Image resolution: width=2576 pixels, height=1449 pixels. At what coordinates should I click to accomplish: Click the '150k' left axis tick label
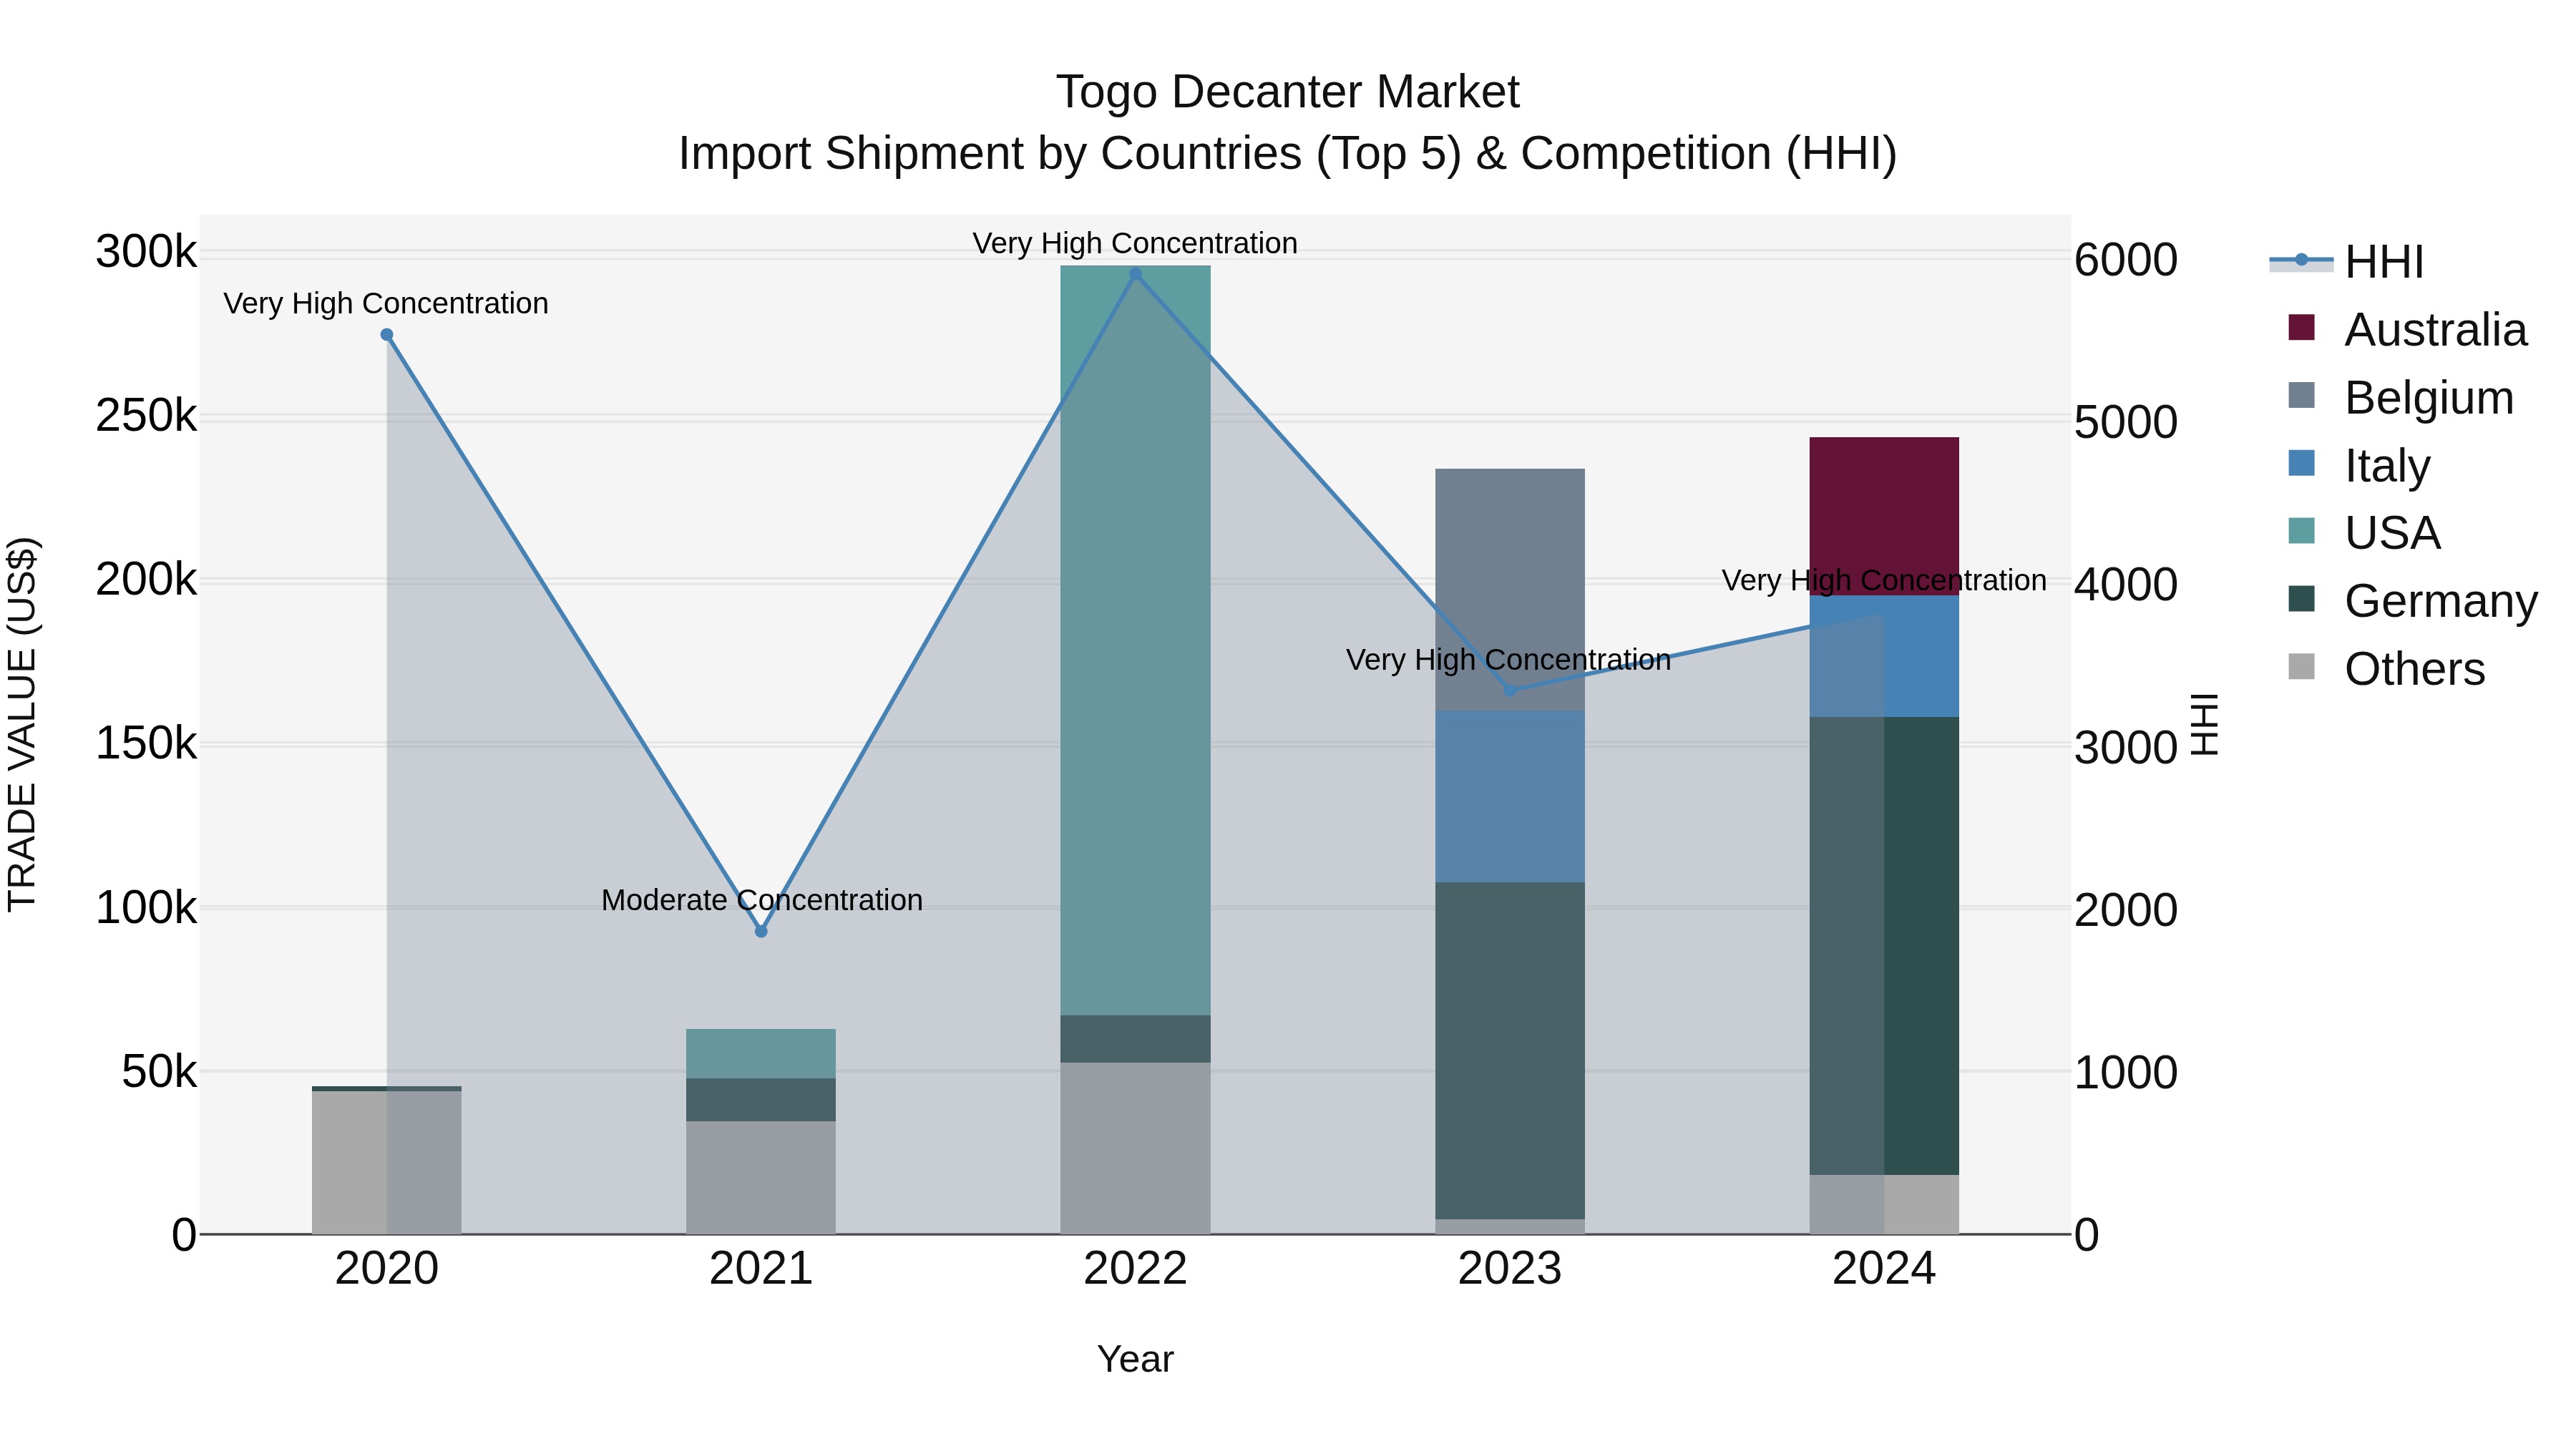(x=146, y=743)
